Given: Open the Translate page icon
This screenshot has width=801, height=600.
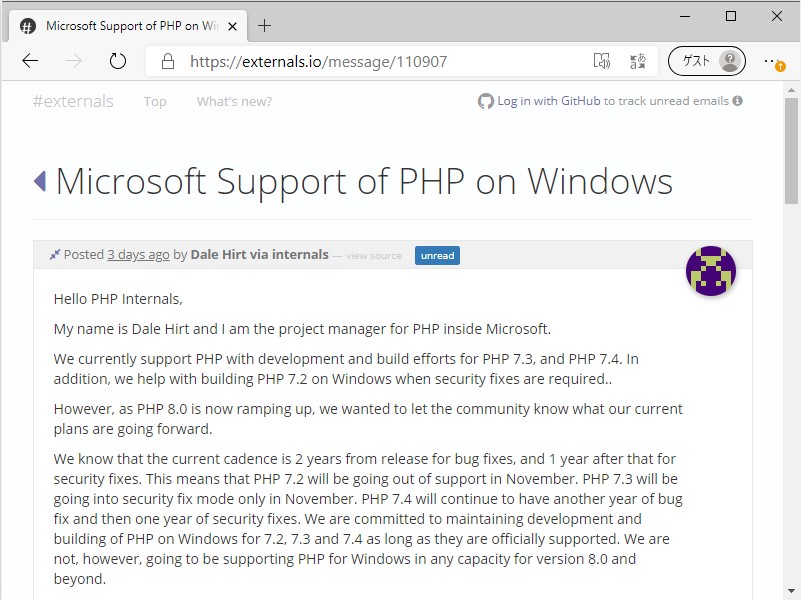Looking at the screenshot, I should [638, 61].
